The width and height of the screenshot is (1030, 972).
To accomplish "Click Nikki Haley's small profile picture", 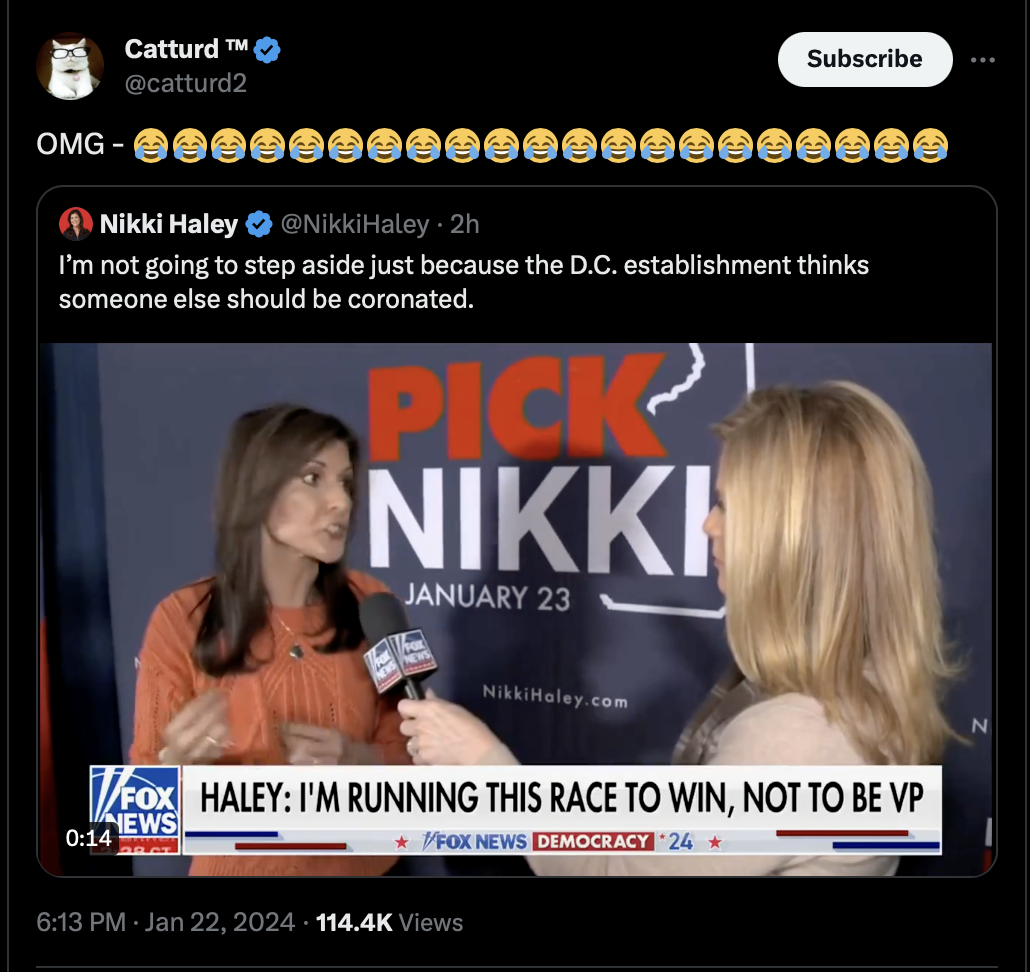I will point(76,224).
